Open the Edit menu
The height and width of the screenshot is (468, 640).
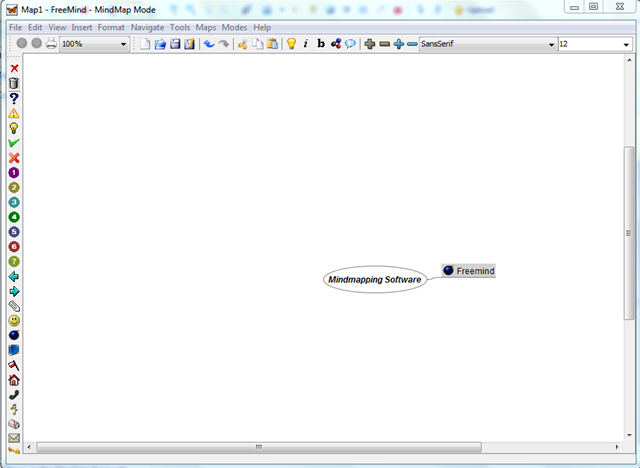[x=35, y=27]
